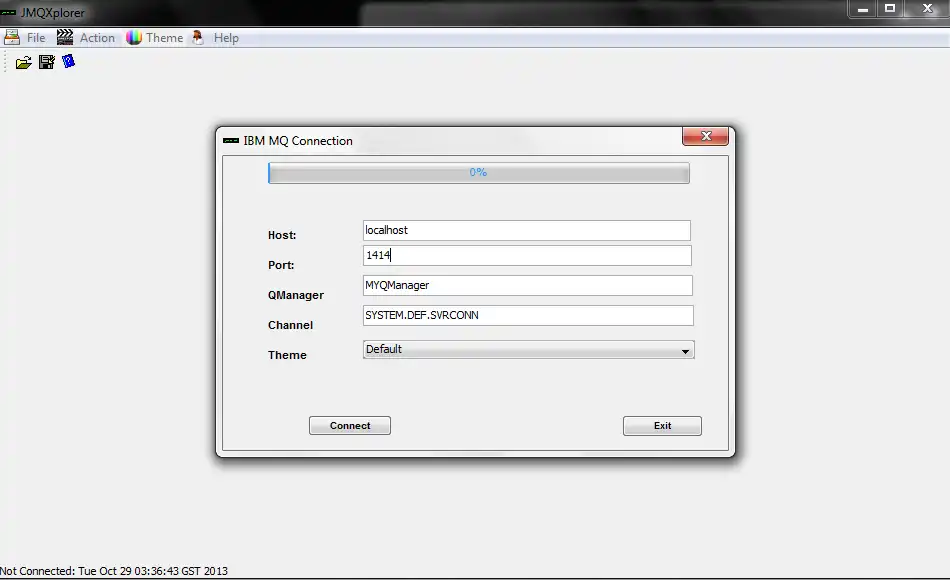Click the Host: label
This screenshot has width=950, height=580.
(282, 235)
